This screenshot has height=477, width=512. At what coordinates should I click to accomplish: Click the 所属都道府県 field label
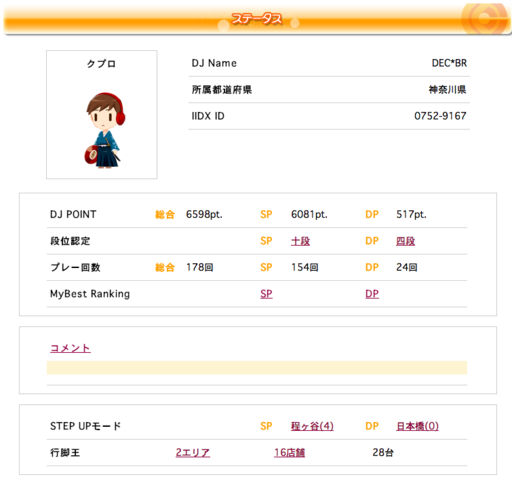222,89
